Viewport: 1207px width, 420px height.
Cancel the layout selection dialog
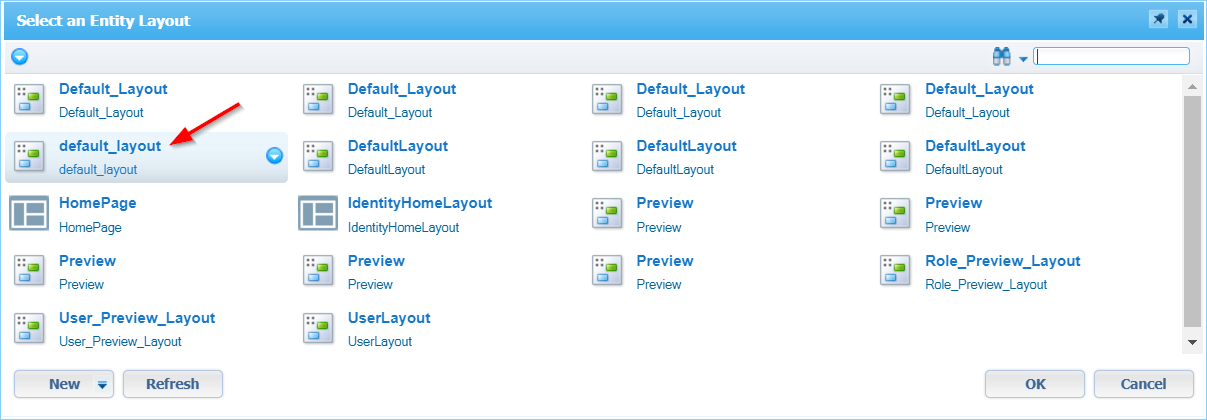[1143, 384]
